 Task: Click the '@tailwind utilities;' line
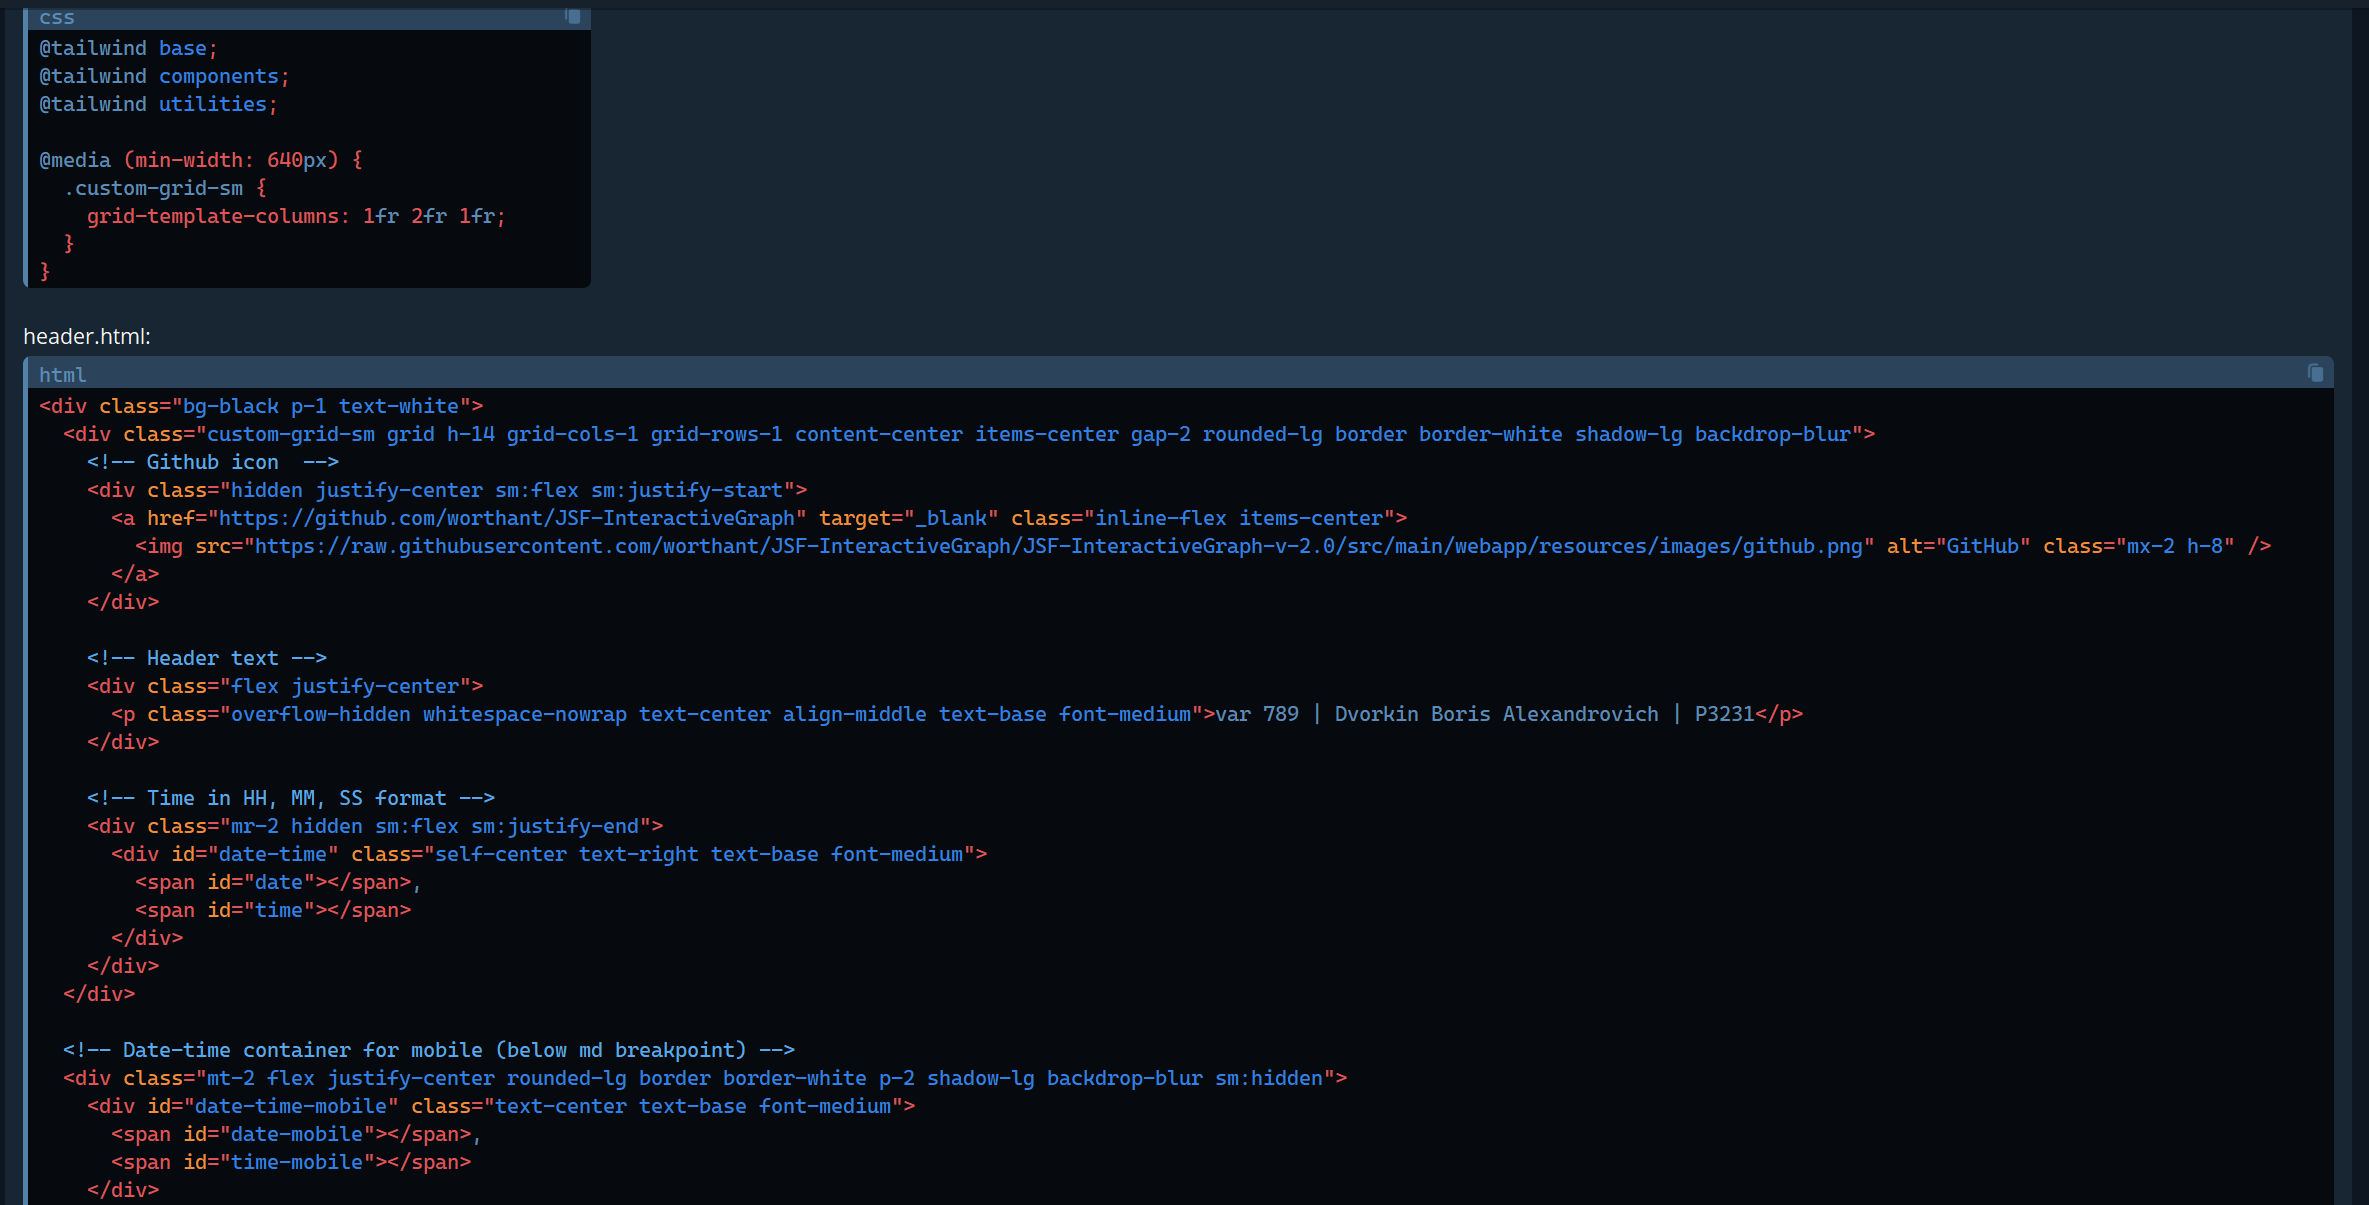157,104
